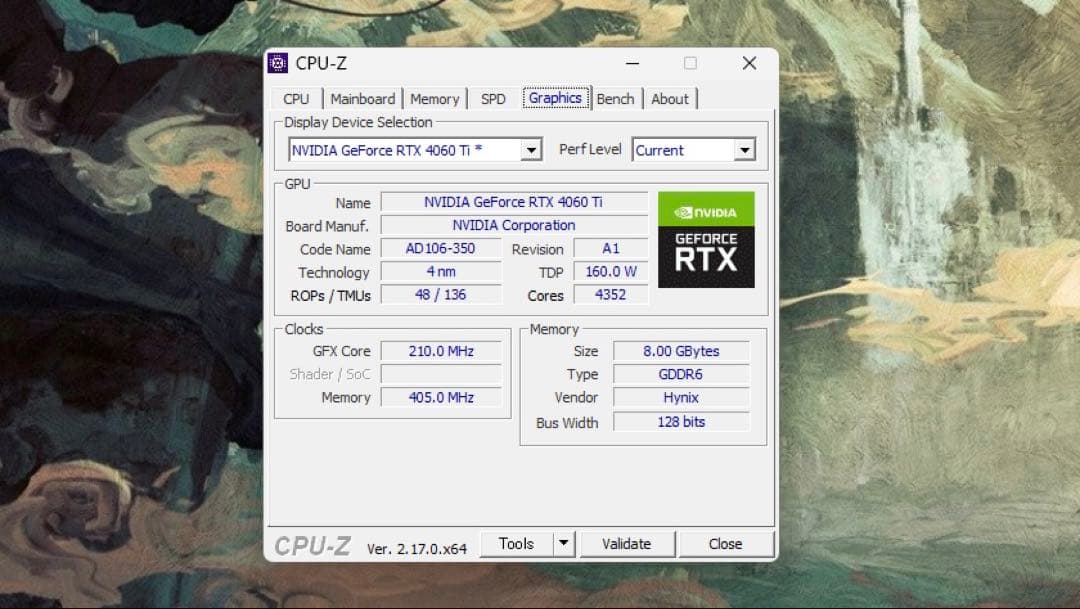Go to the Bench tab
Viewport: 1080px width, 609px height.
pos(615,99)
